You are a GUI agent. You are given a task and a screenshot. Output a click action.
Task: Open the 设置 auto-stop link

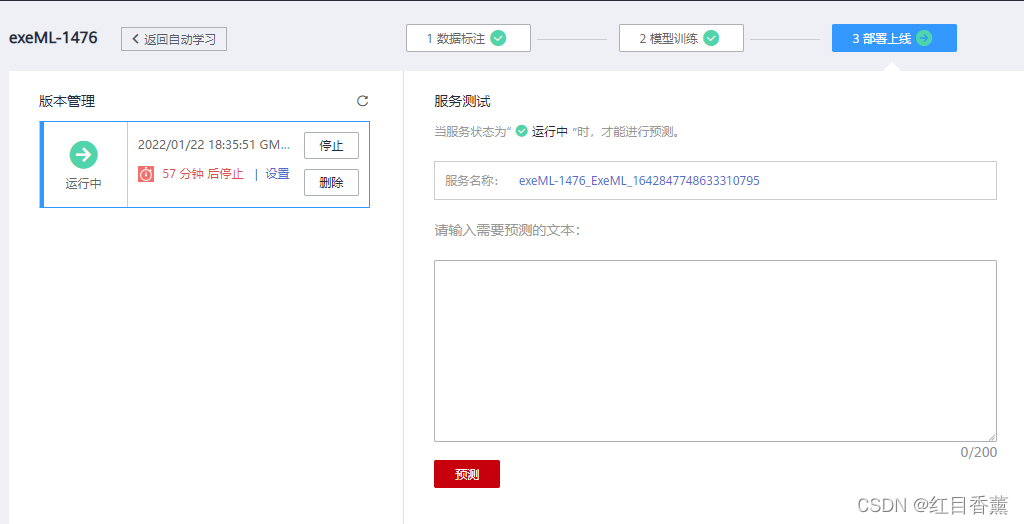tap(278, 174)
